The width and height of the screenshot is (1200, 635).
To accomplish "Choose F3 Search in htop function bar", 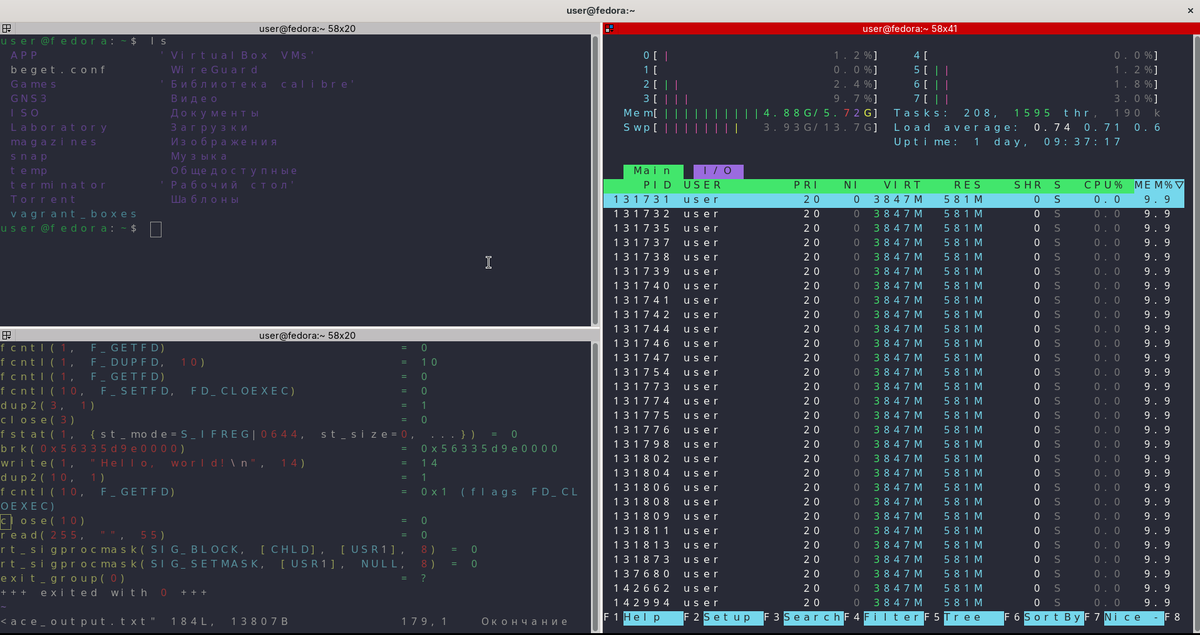I will coord(802,618).
